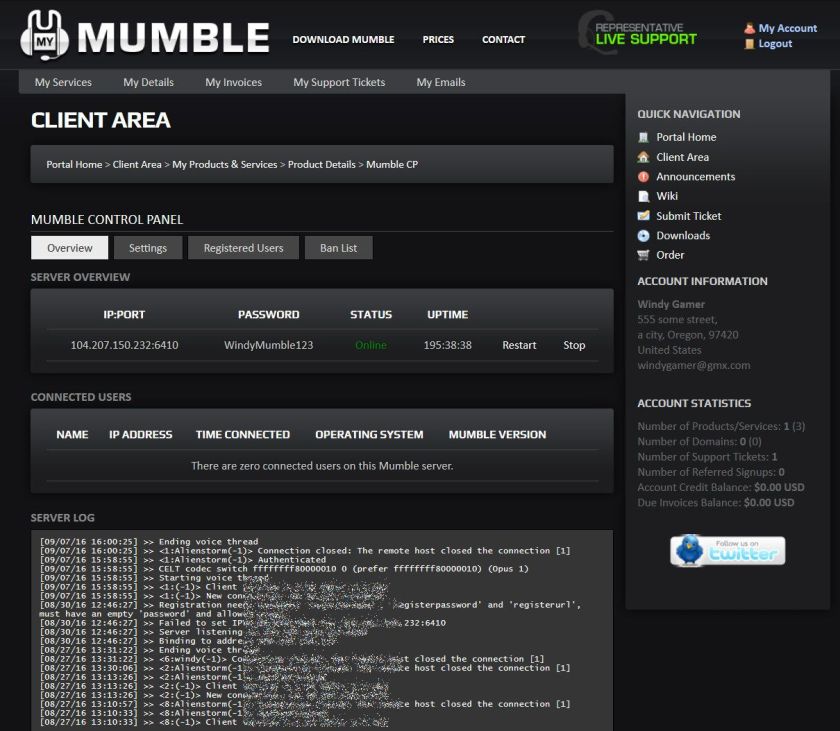The width and height of the screenshot is (840, 731).
Task: Switch to the Settings tab
Action: coord(148,248)
